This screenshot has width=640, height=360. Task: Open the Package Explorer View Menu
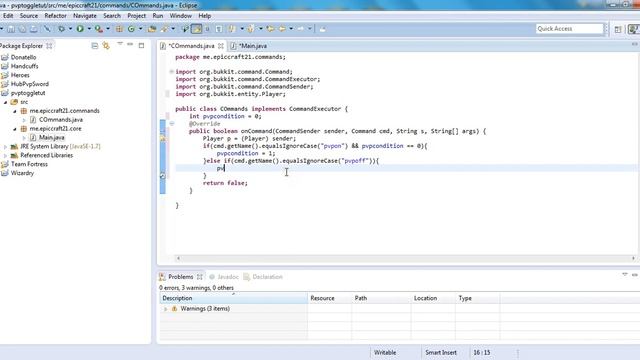coord(120,44)
